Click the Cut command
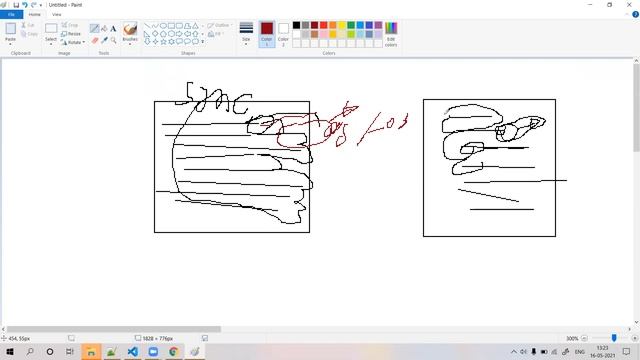The width and height of the screenshot is (640, 360). (28, 25)
